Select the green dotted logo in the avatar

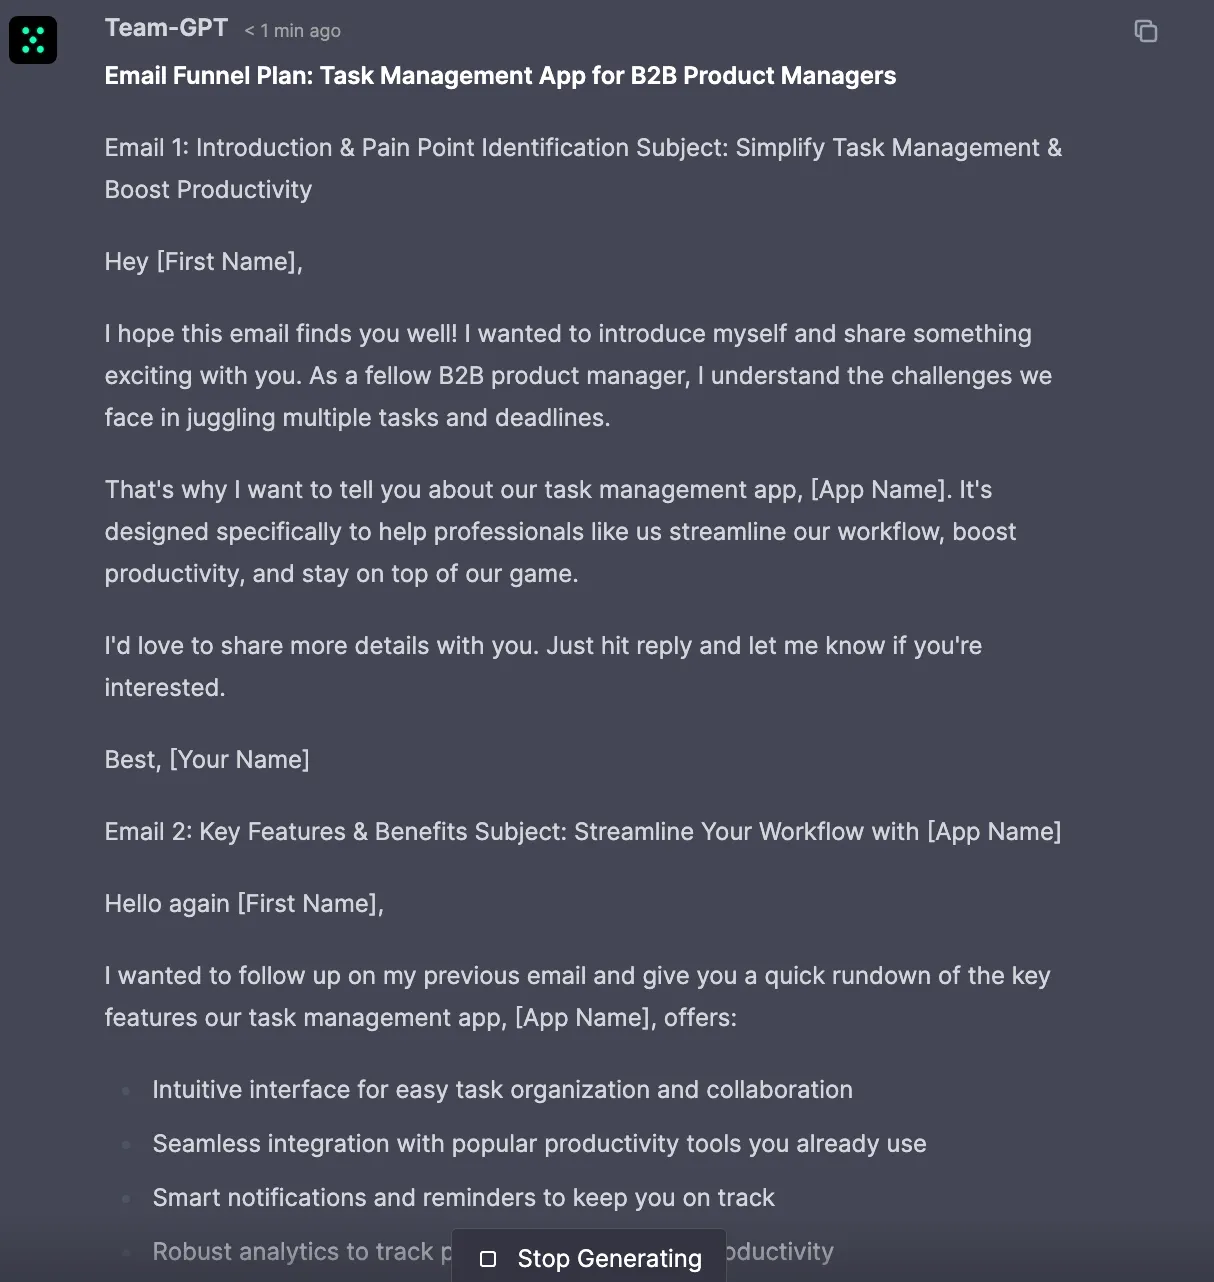pyautogui.click(x=33, y=40)
